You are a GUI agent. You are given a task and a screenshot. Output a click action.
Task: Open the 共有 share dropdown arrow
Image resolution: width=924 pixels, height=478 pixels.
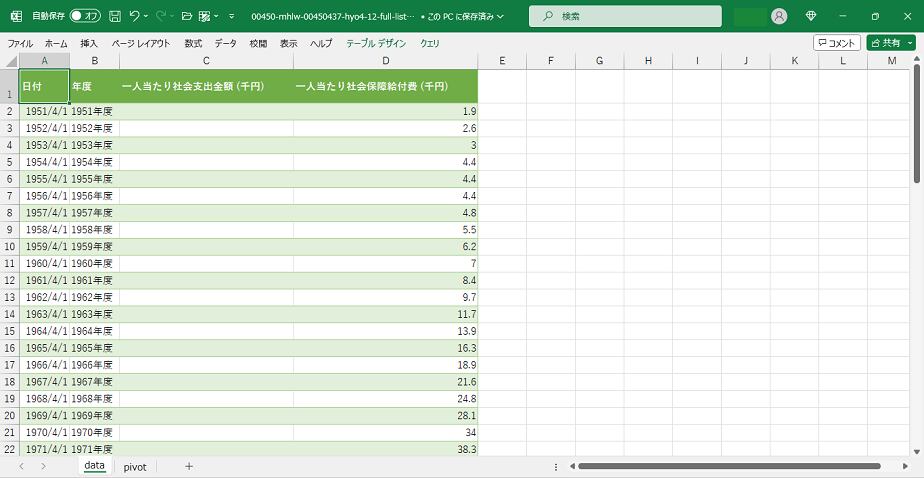coord(910,43)
